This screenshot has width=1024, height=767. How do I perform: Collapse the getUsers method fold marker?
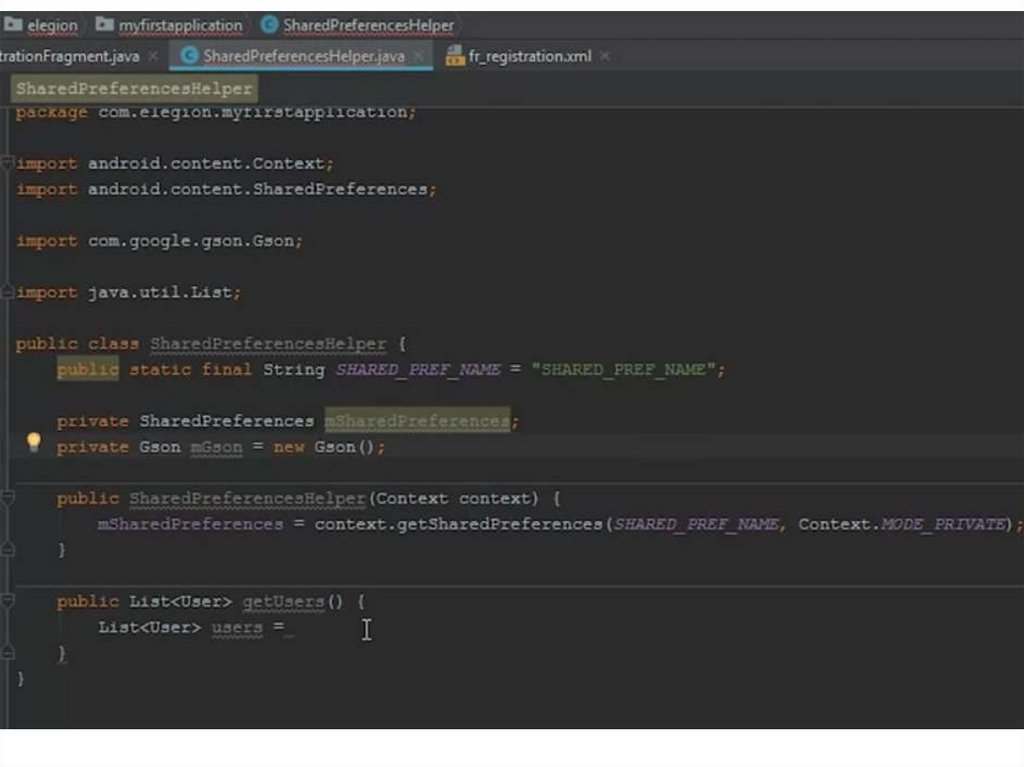(7, 601)
